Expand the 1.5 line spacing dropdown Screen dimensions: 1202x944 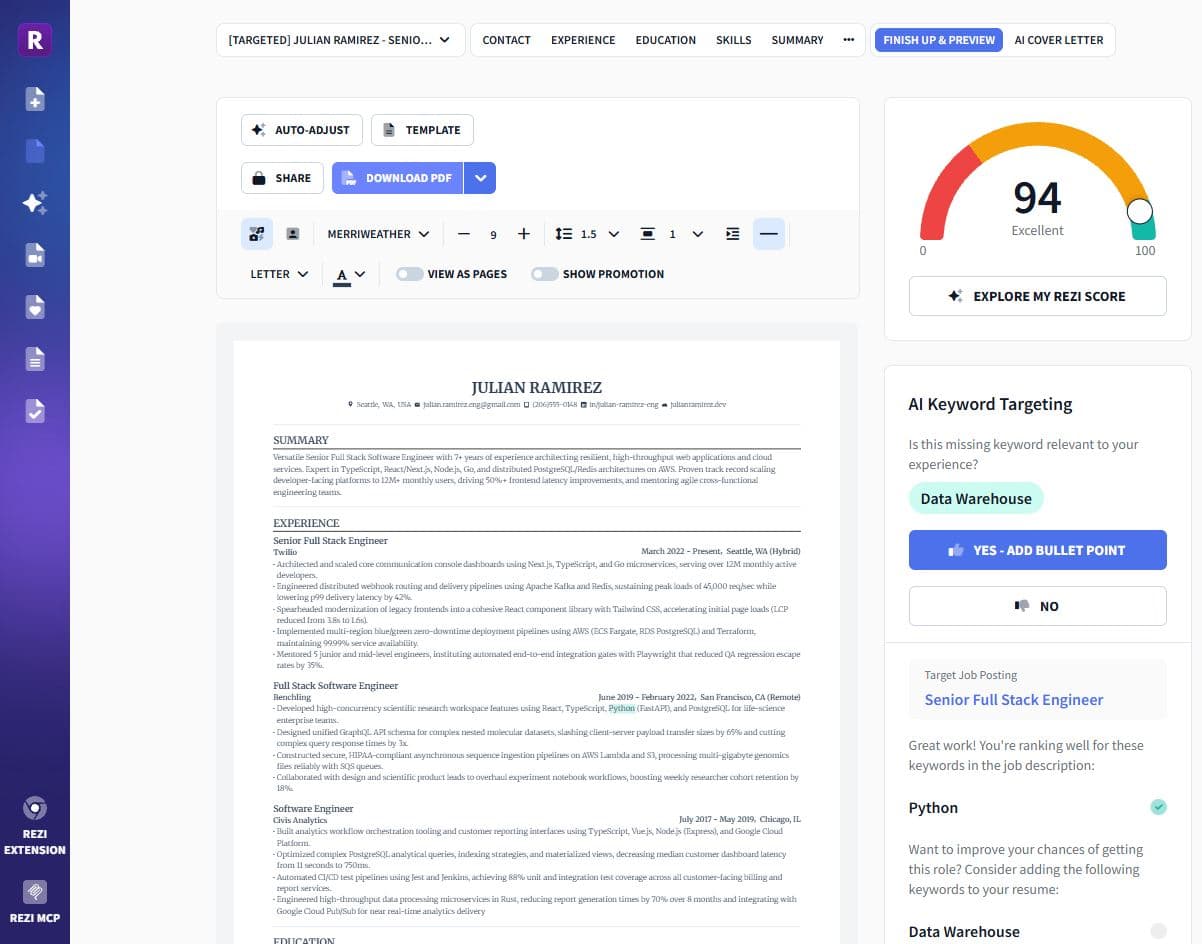point(613,234)
